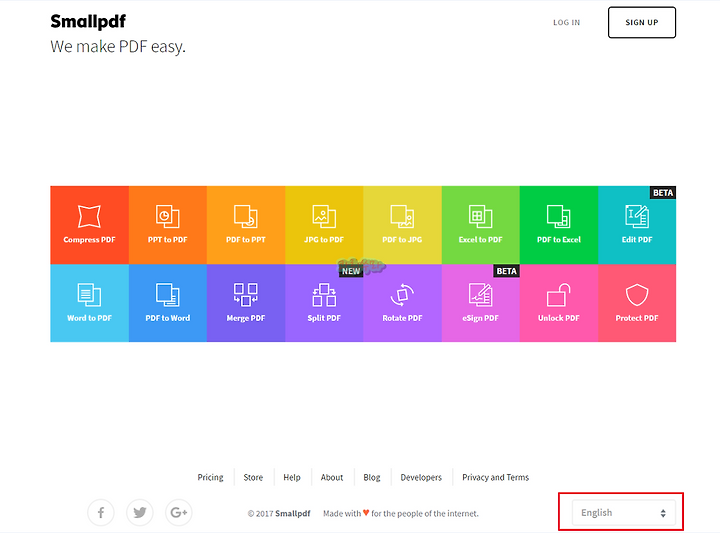Launch the Edit PDF beta tool

click(637, 225)
